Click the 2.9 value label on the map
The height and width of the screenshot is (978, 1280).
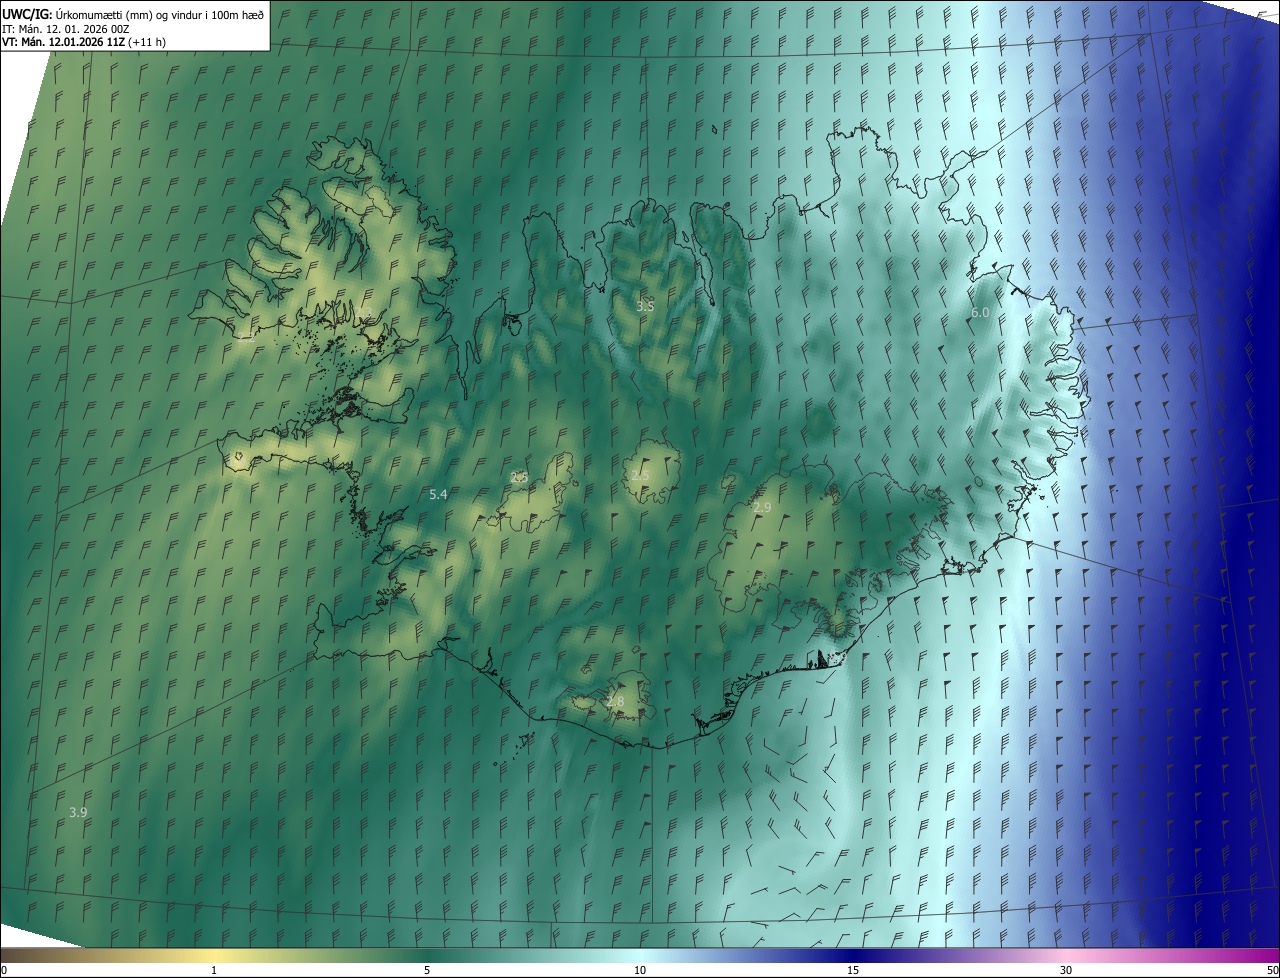762,508
